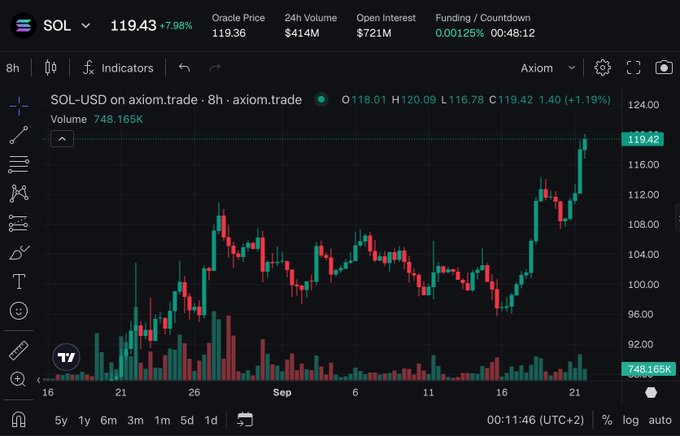Select the brush drawing tool
Image resolution: width=680 pixels, height=436 pixels.
tap(19, 252)
